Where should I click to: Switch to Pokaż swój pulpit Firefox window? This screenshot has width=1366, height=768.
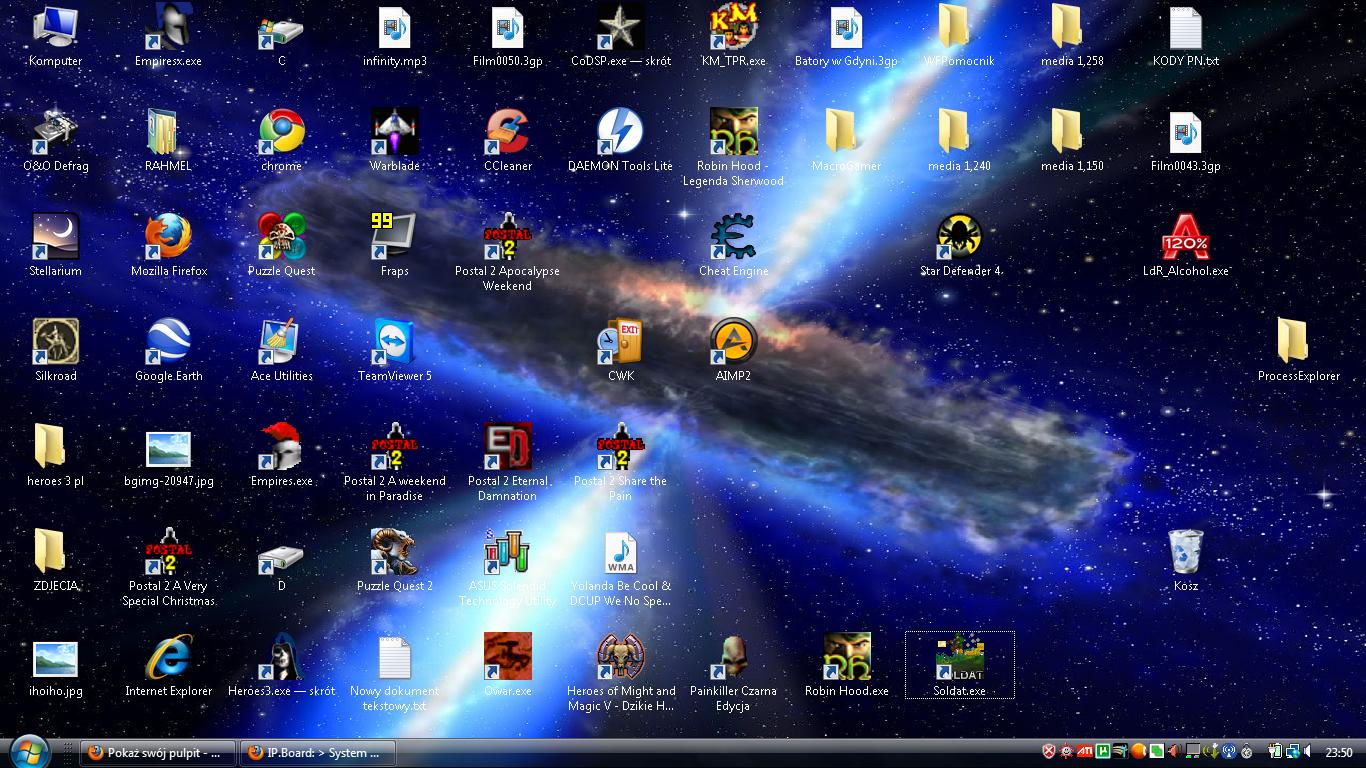(158, 752)
